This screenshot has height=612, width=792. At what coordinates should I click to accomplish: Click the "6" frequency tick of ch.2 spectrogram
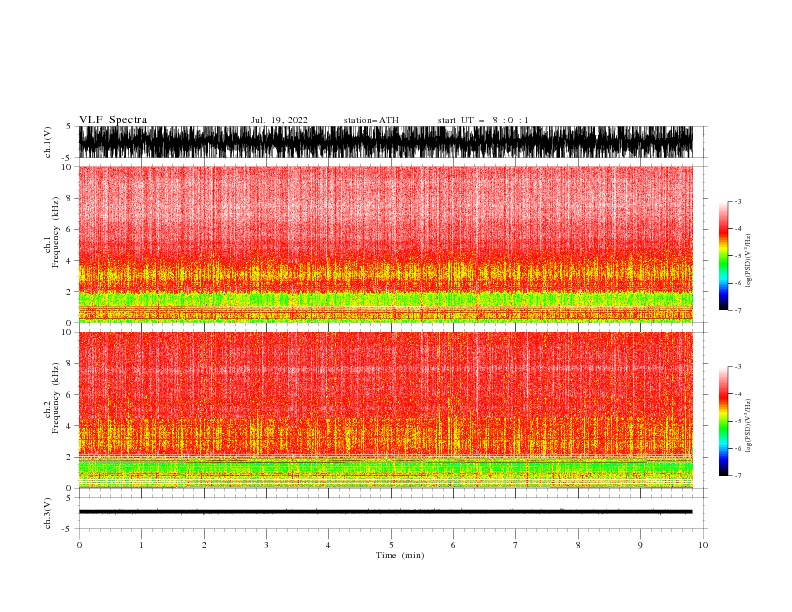pos(69,395)
